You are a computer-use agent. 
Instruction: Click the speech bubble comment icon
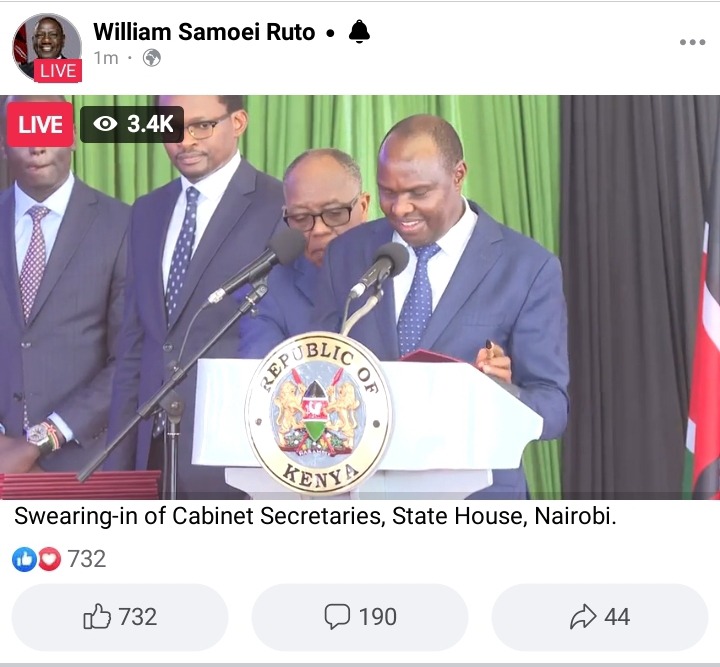point(338,617)
